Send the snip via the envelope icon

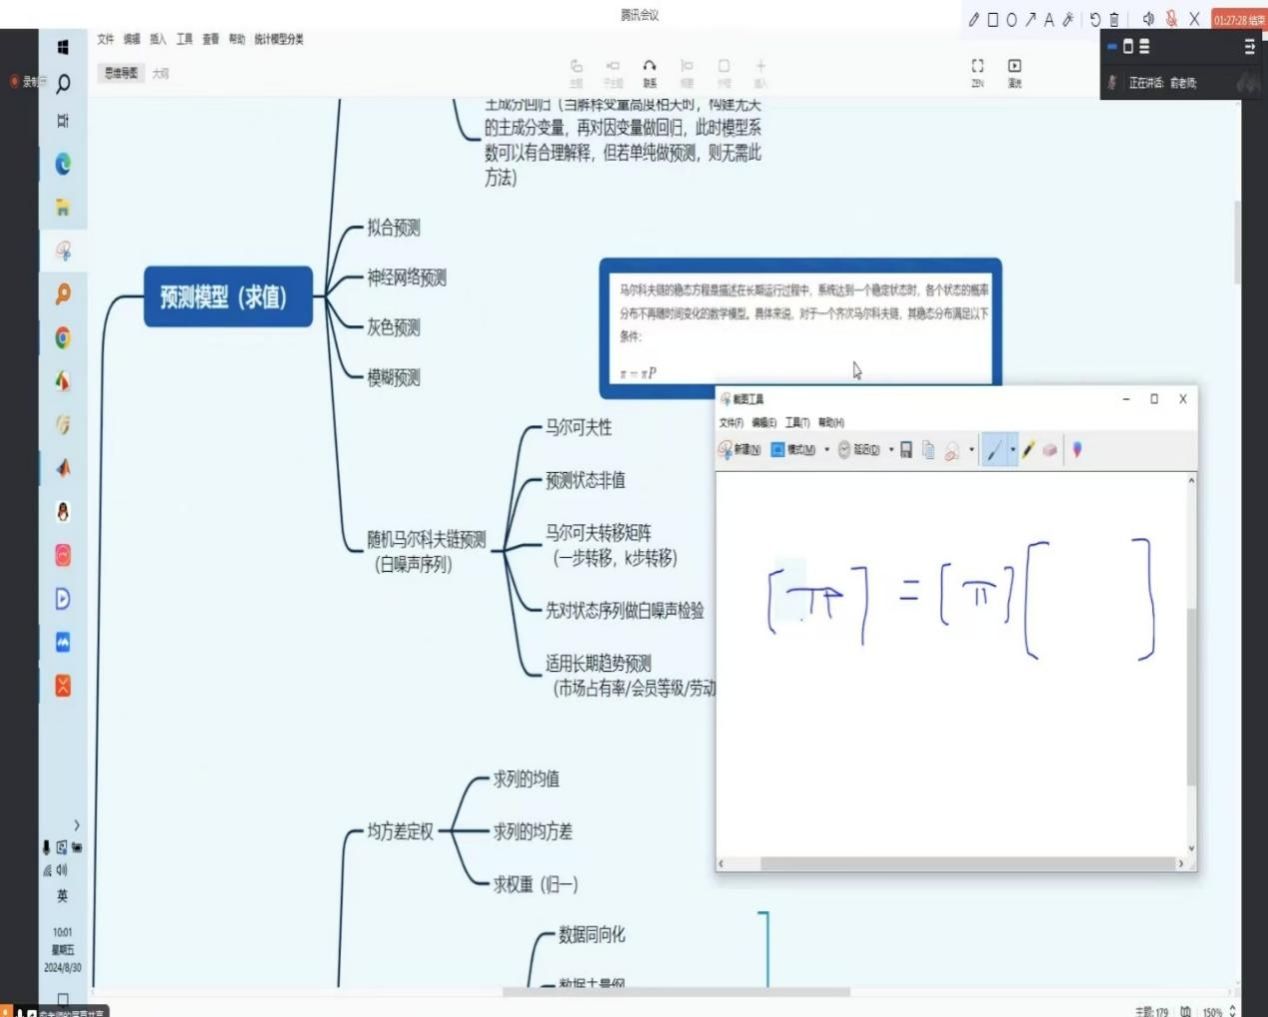pos(952,451)
